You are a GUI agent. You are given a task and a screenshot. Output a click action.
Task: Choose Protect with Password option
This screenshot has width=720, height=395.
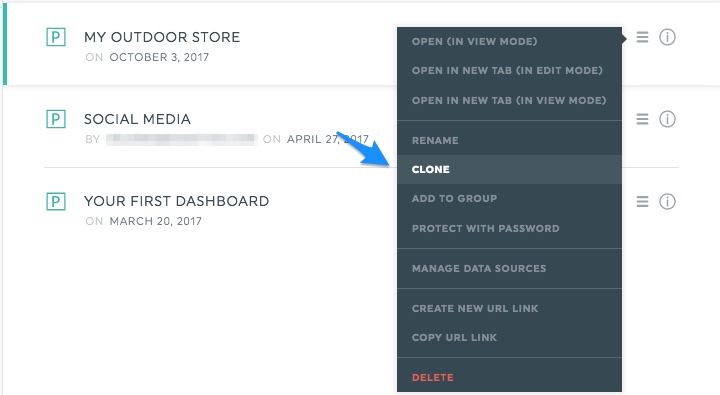[x=509, y=229]
